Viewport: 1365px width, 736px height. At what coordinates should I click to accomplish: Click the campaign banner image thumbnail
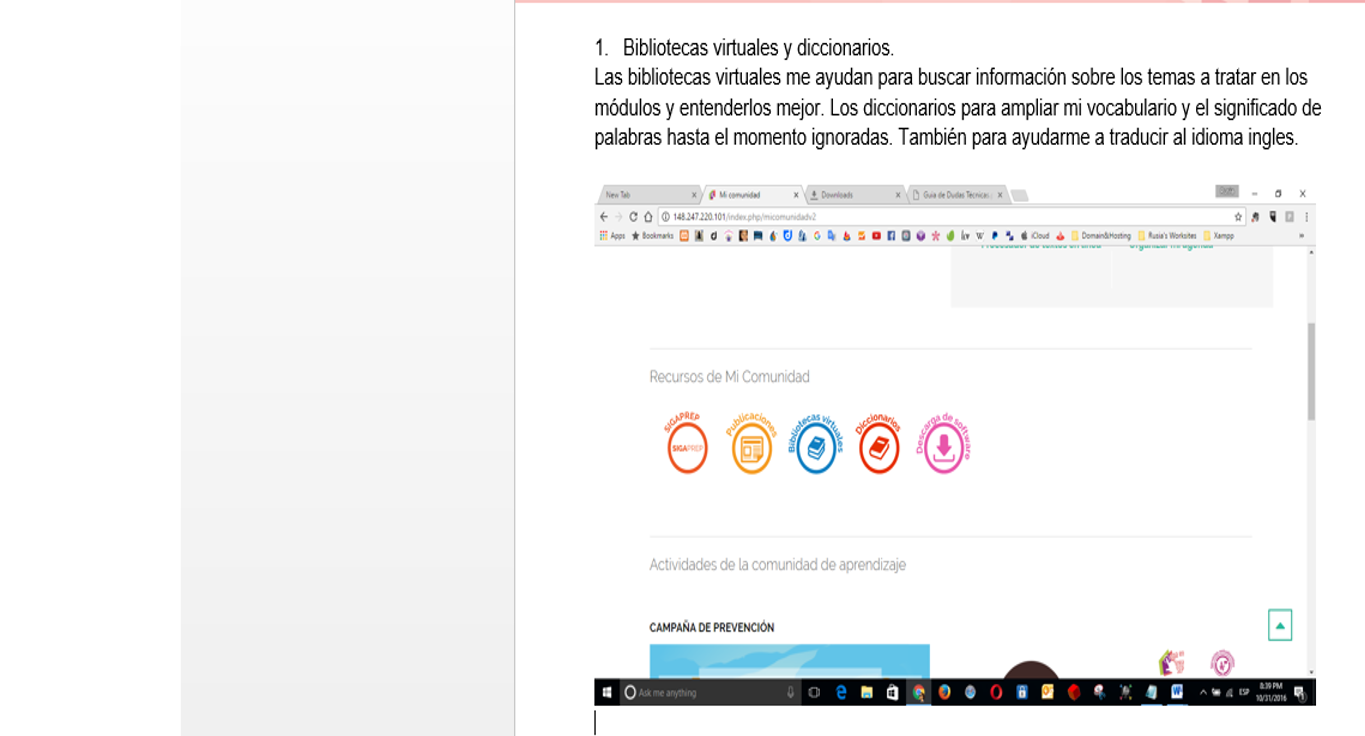point(790,661)
